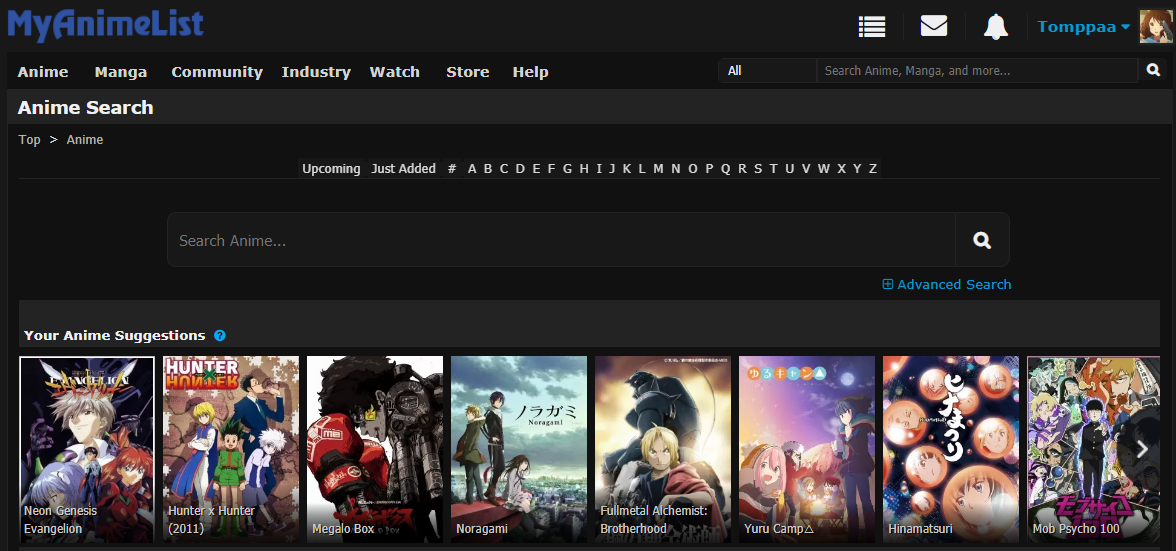Screen dimensions: 1176x551
Task: Focus the Search Anime input field
Action: (561, 240)
